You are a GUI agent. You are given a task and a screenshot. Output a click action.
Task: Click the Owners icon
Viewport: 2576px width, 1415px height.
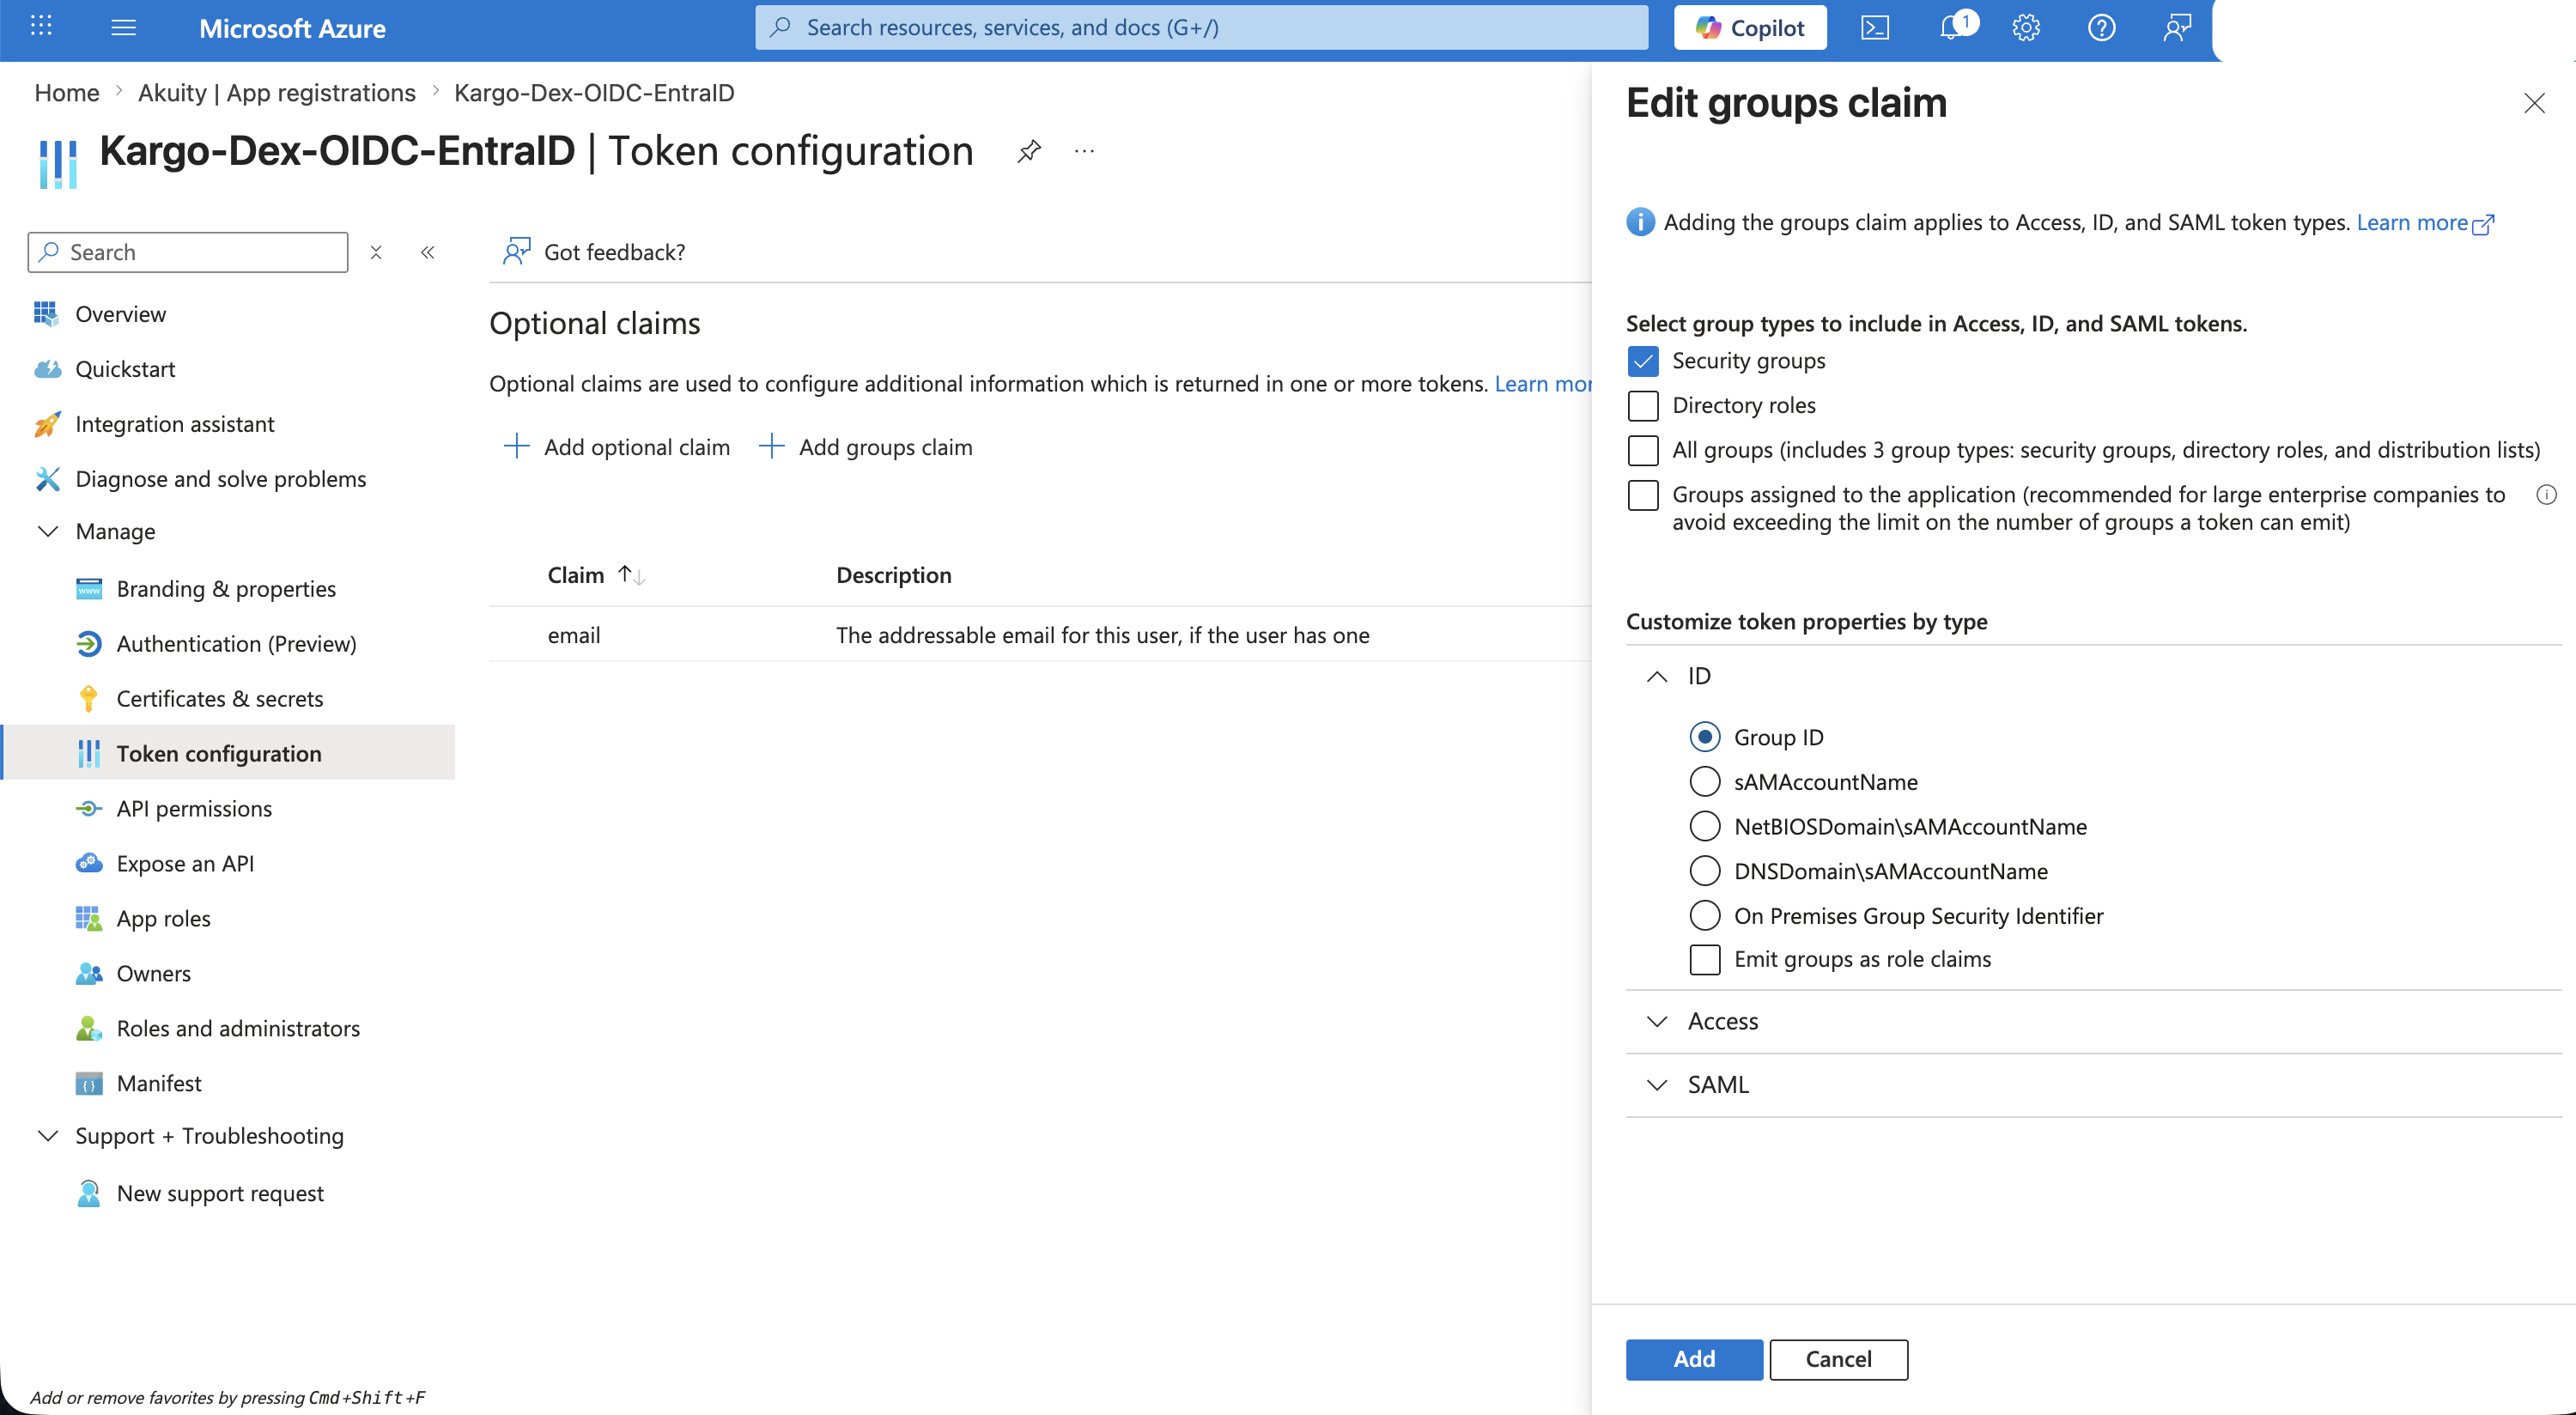[89, 973]
